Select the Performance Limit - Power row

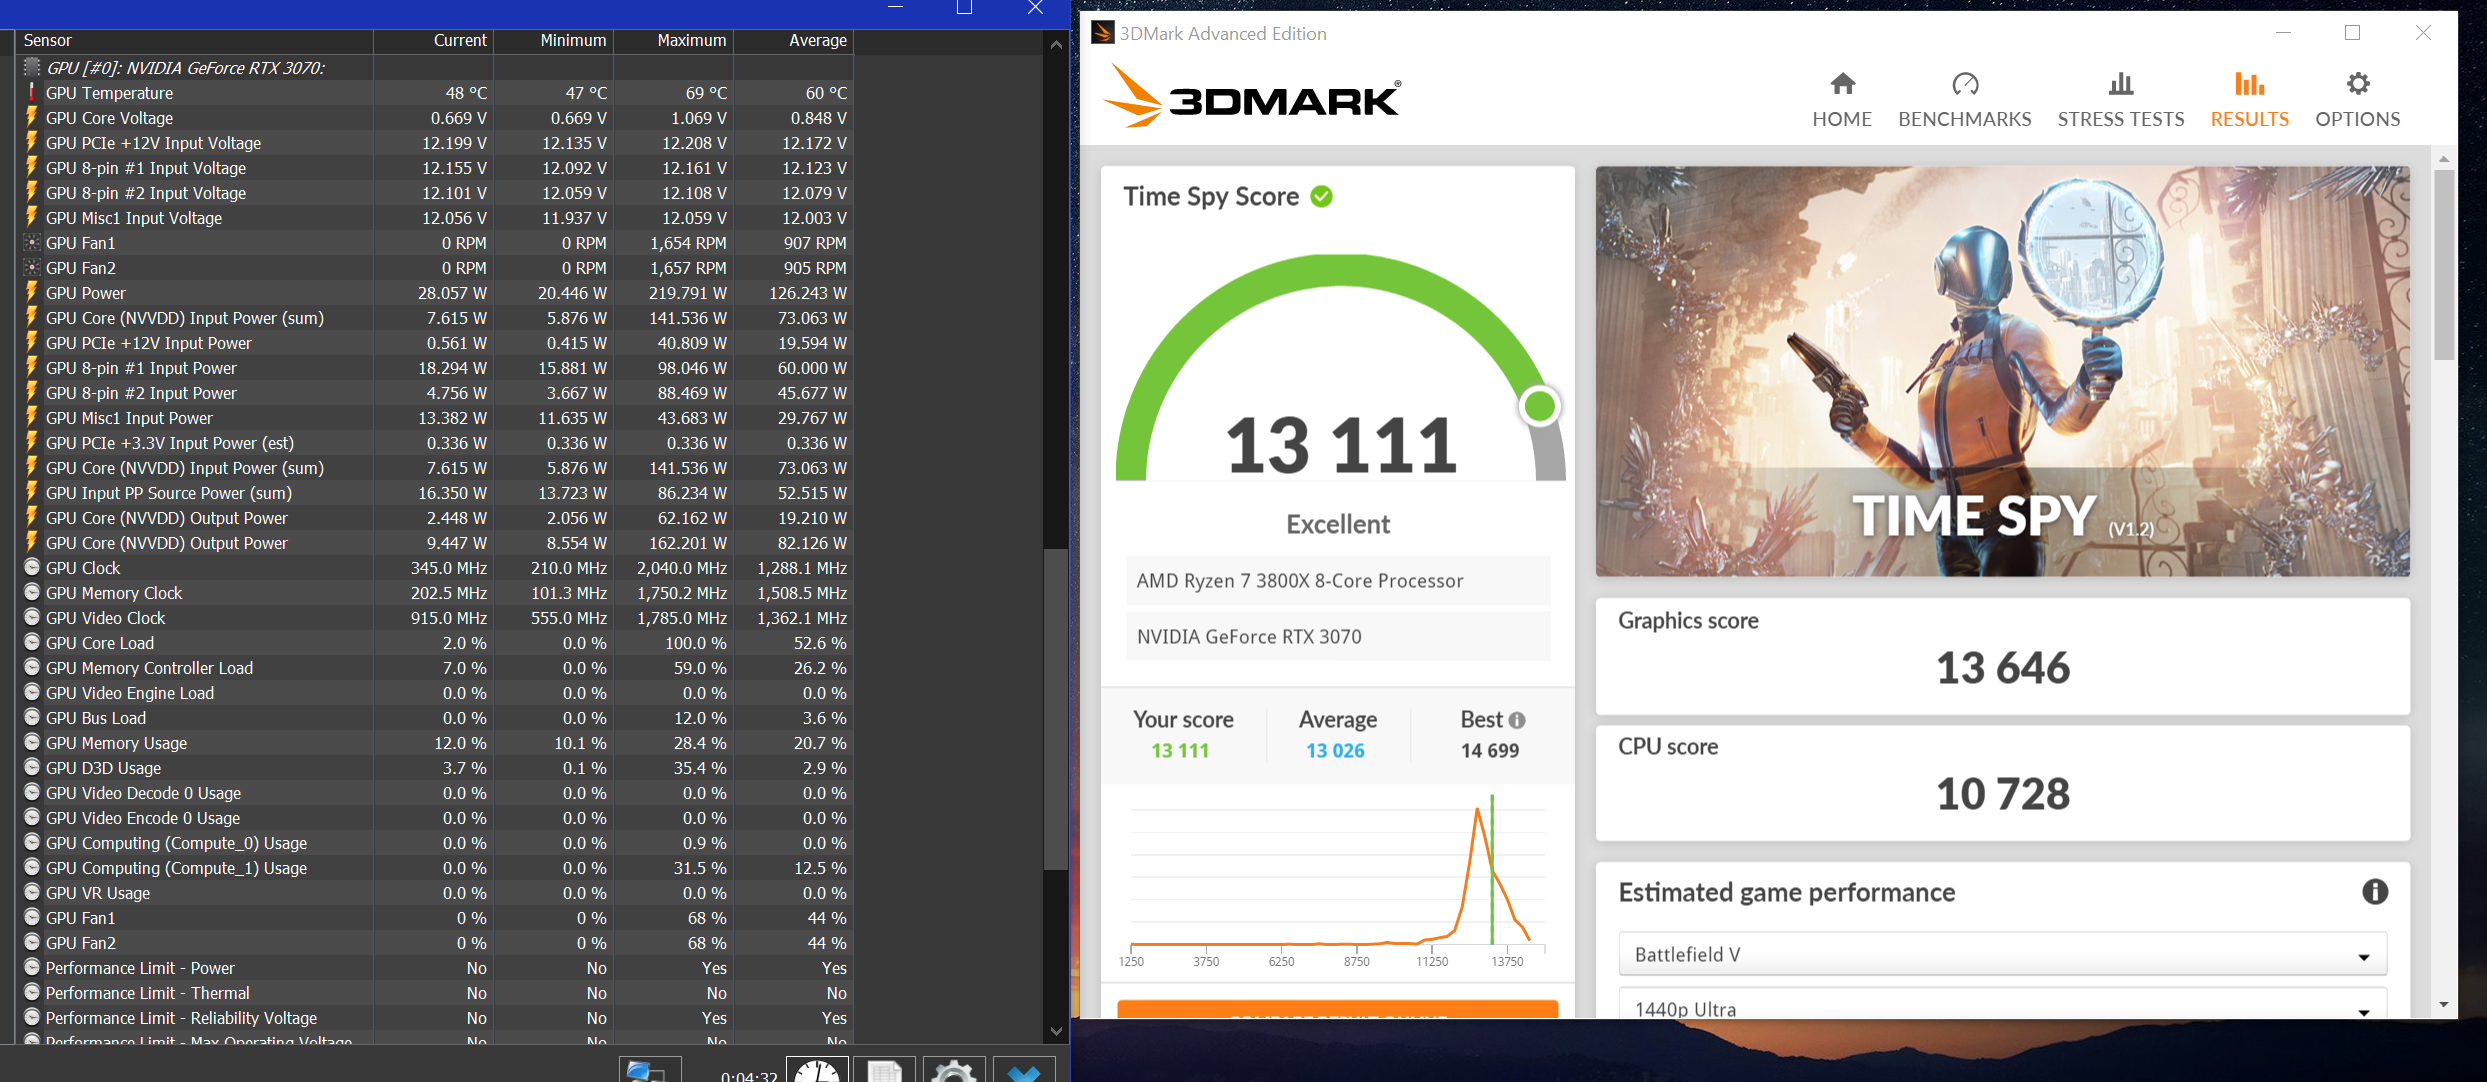pyautogui.click(x=434, y=968)
